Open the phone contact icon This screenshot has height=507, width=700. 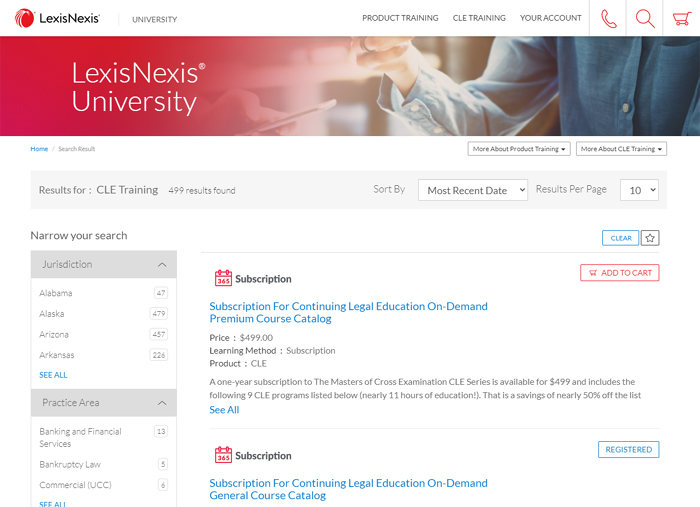click(x=608, y=18)
